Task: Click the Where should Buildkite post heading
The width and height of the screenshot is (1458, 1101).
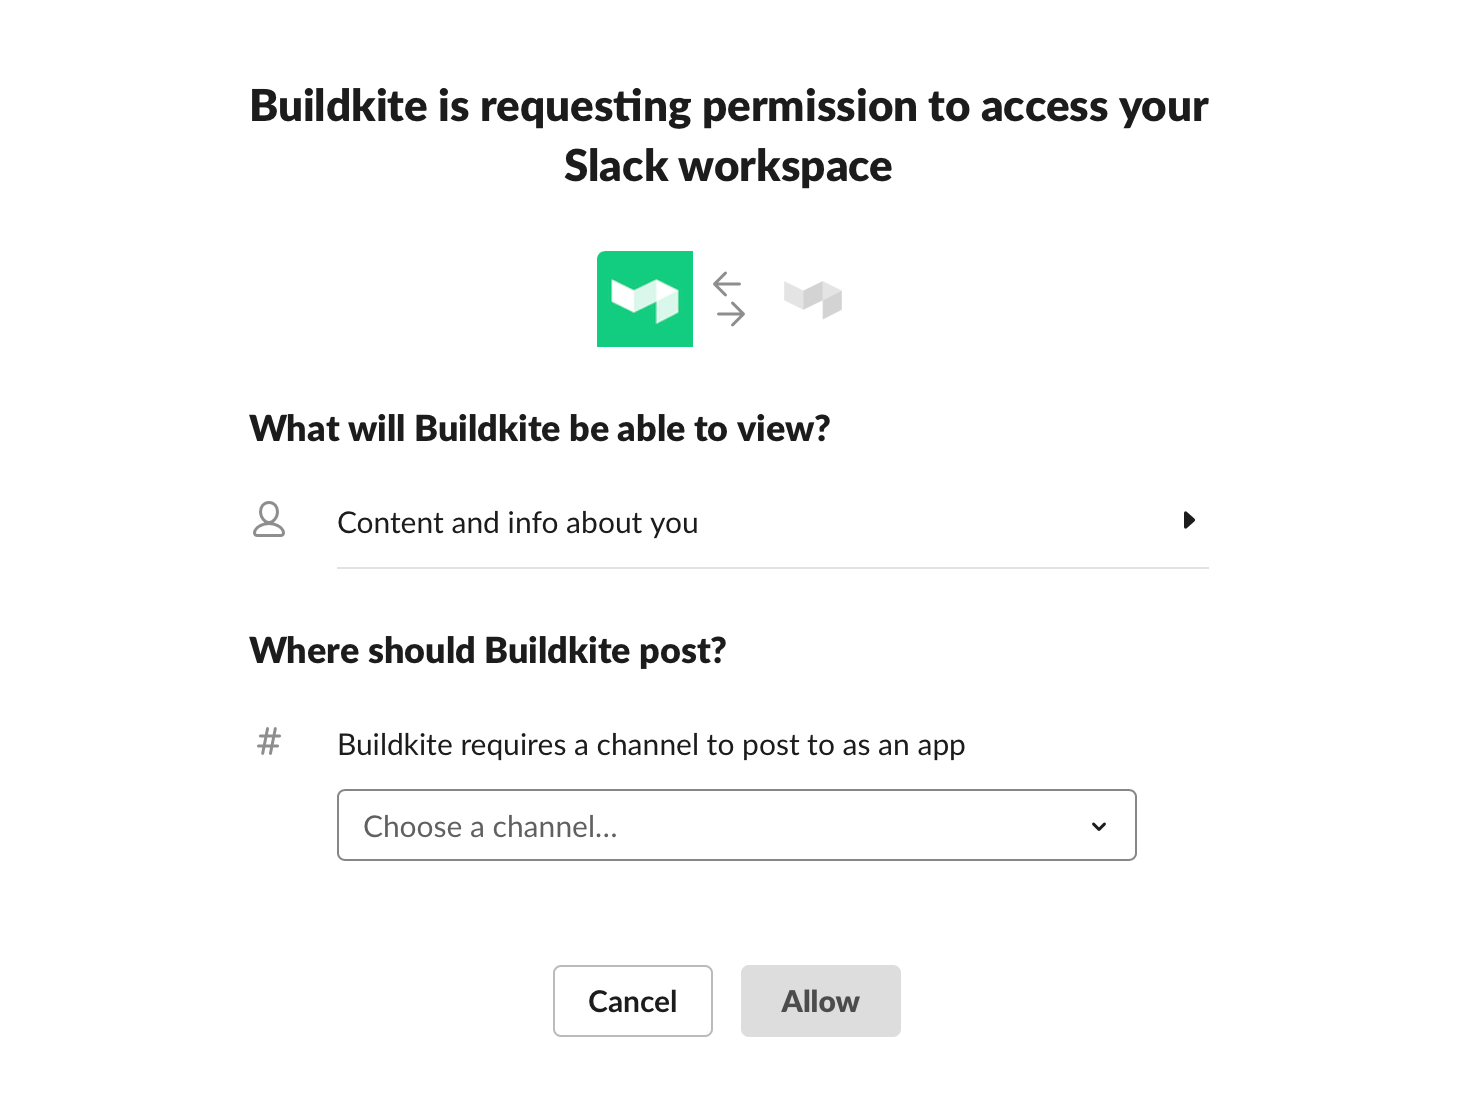Action: 487,650
